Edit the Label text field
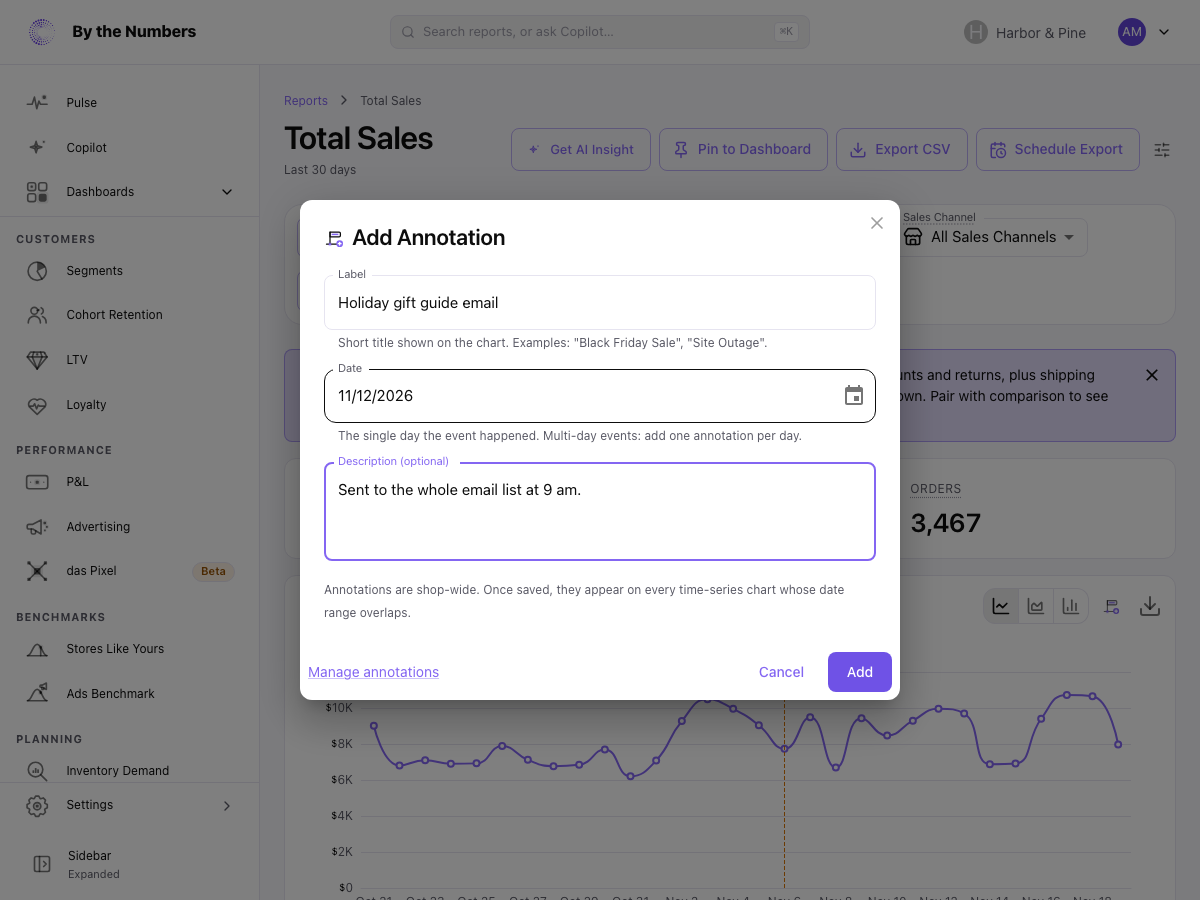1200x900 pixels. coord(600,302)
